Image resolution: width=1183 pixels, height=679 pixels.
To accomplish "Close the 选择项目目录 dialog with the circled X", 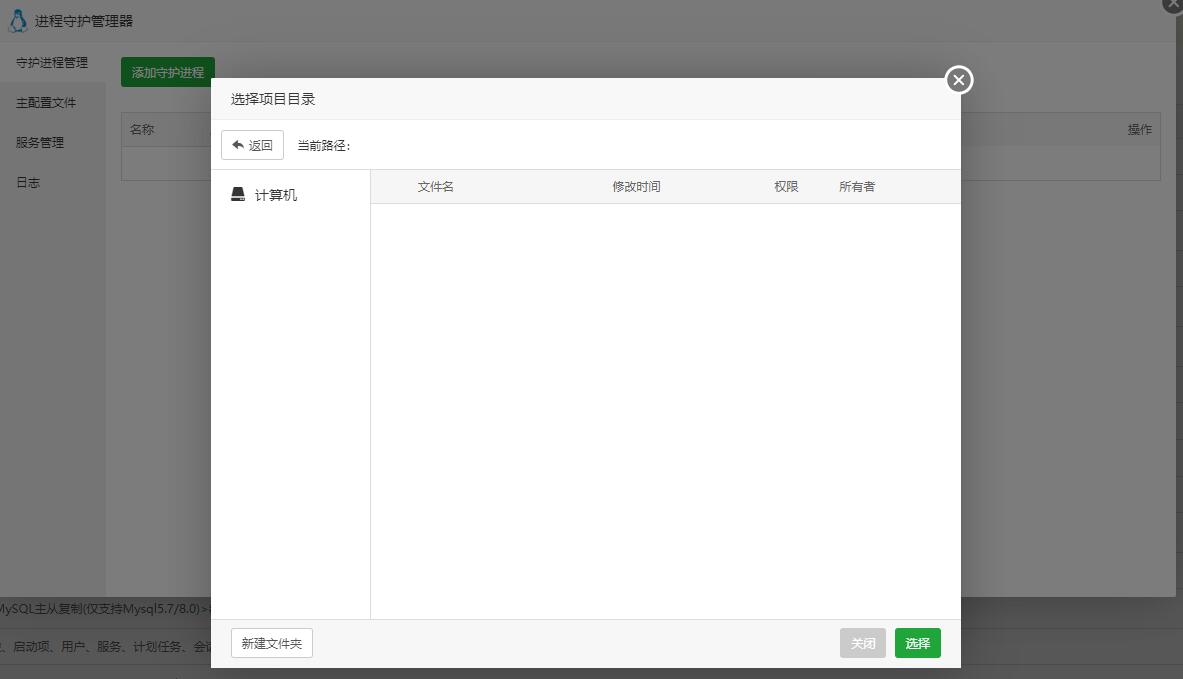I will (959, 80).
